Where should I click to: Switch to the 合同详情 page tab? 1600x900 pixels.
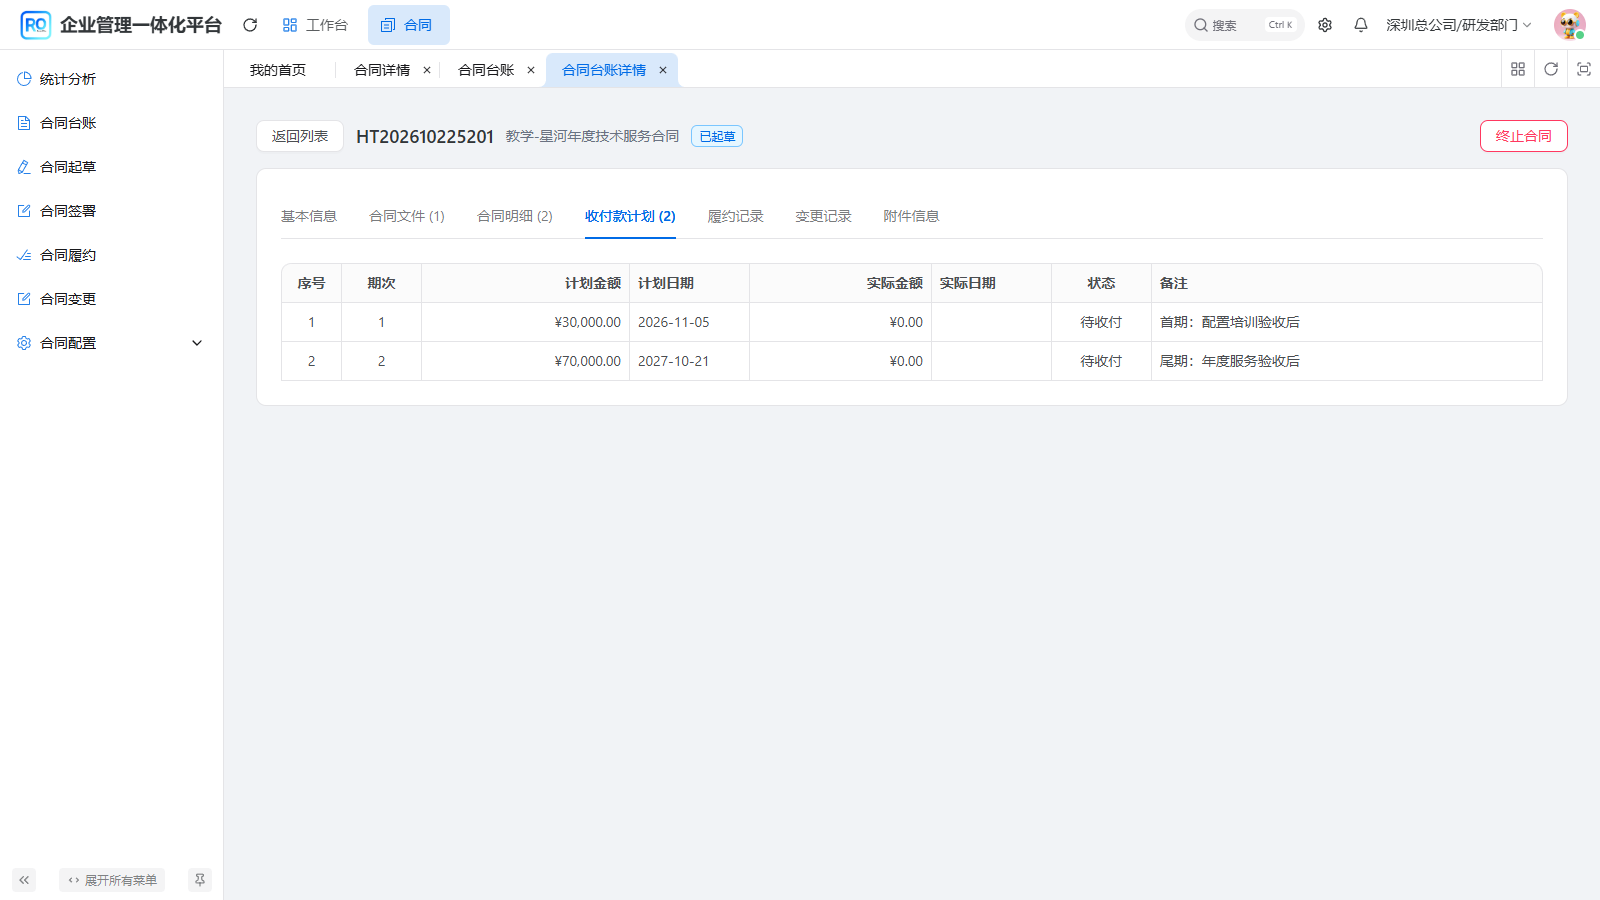[382, 70]
